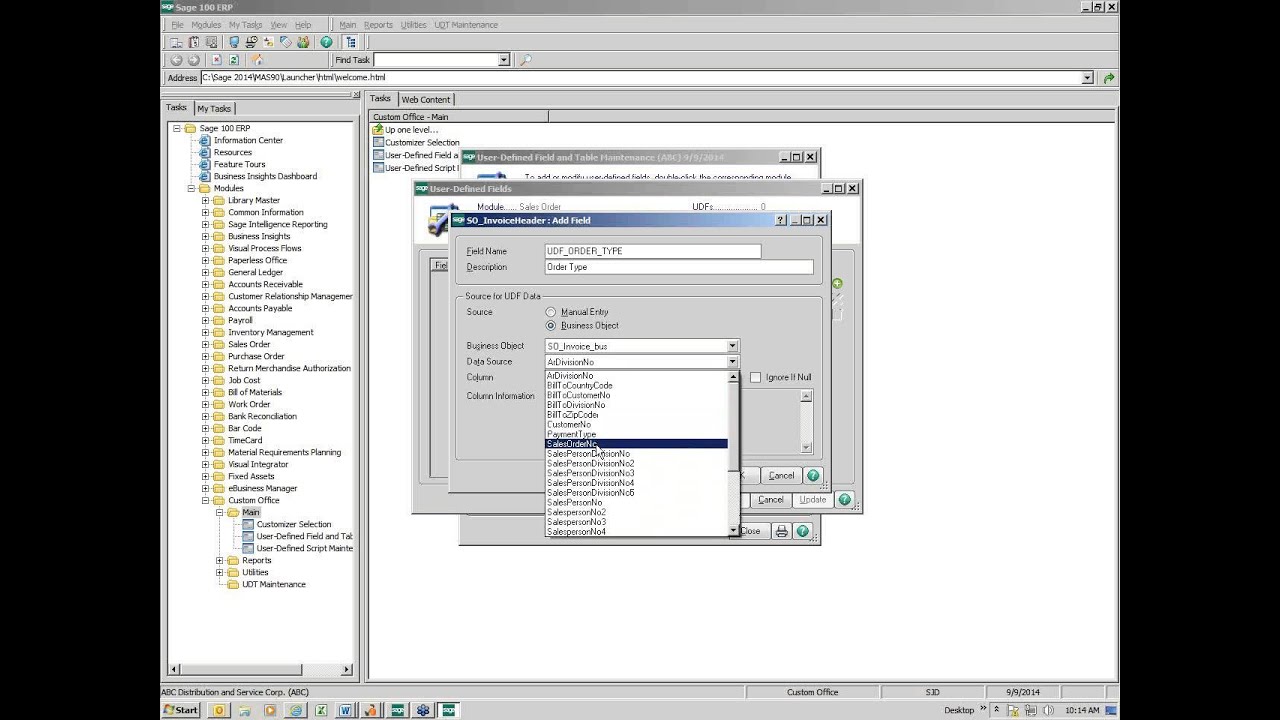Click the blue monitor toolbar icon
The image size is (1280, 720).
[x=234, y=42]
